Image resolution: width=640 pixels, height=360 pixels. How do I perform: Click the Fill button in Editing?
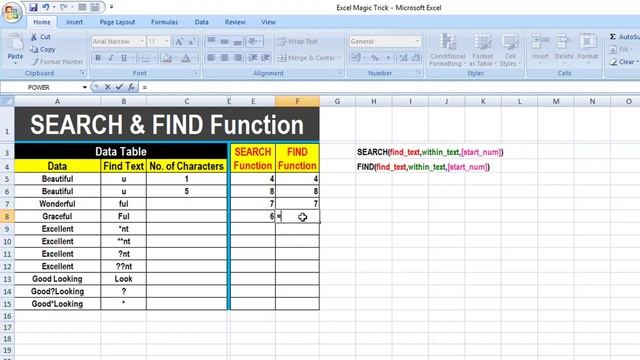620,49
